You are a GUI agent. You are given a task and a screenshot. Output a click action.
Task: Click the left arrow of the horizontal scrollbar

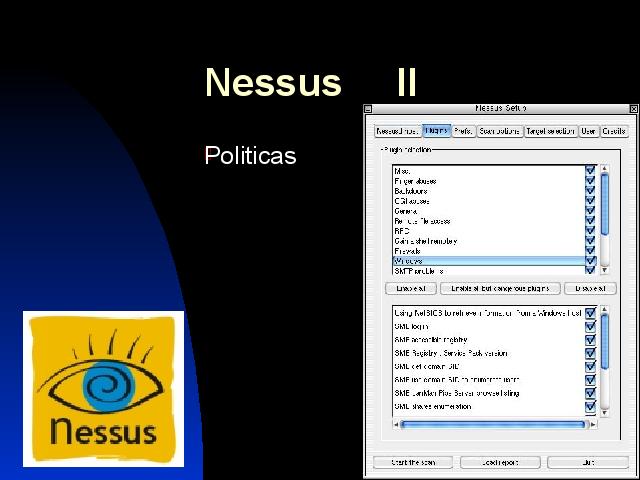pyautogui.click(x=395, y=424)
